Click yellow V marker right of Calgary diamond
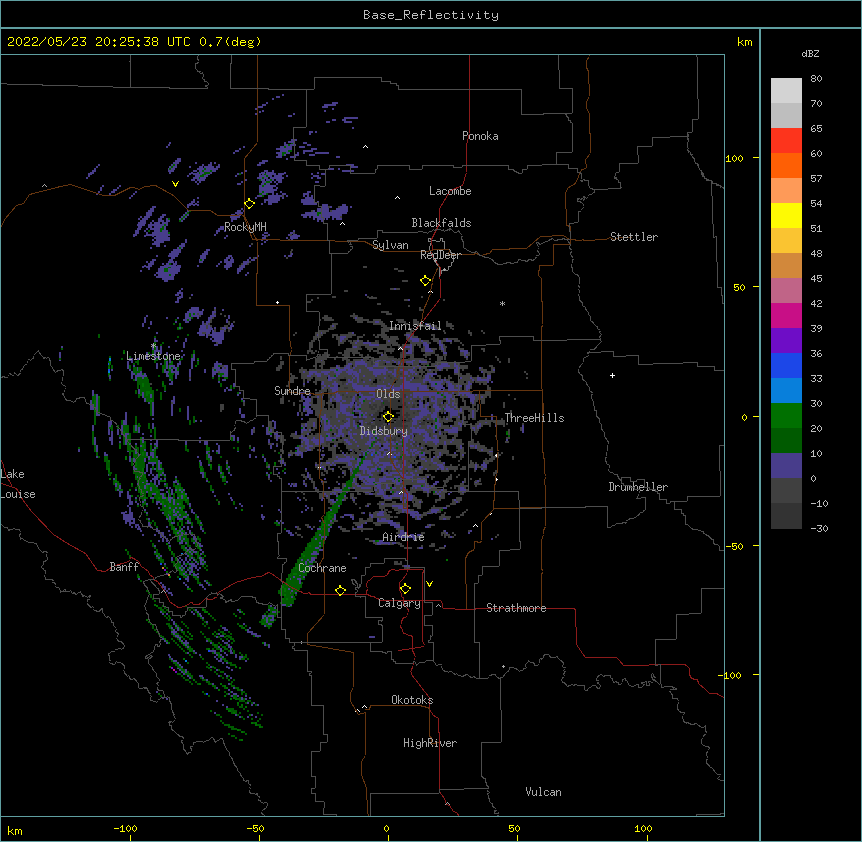 pos(429,584)
